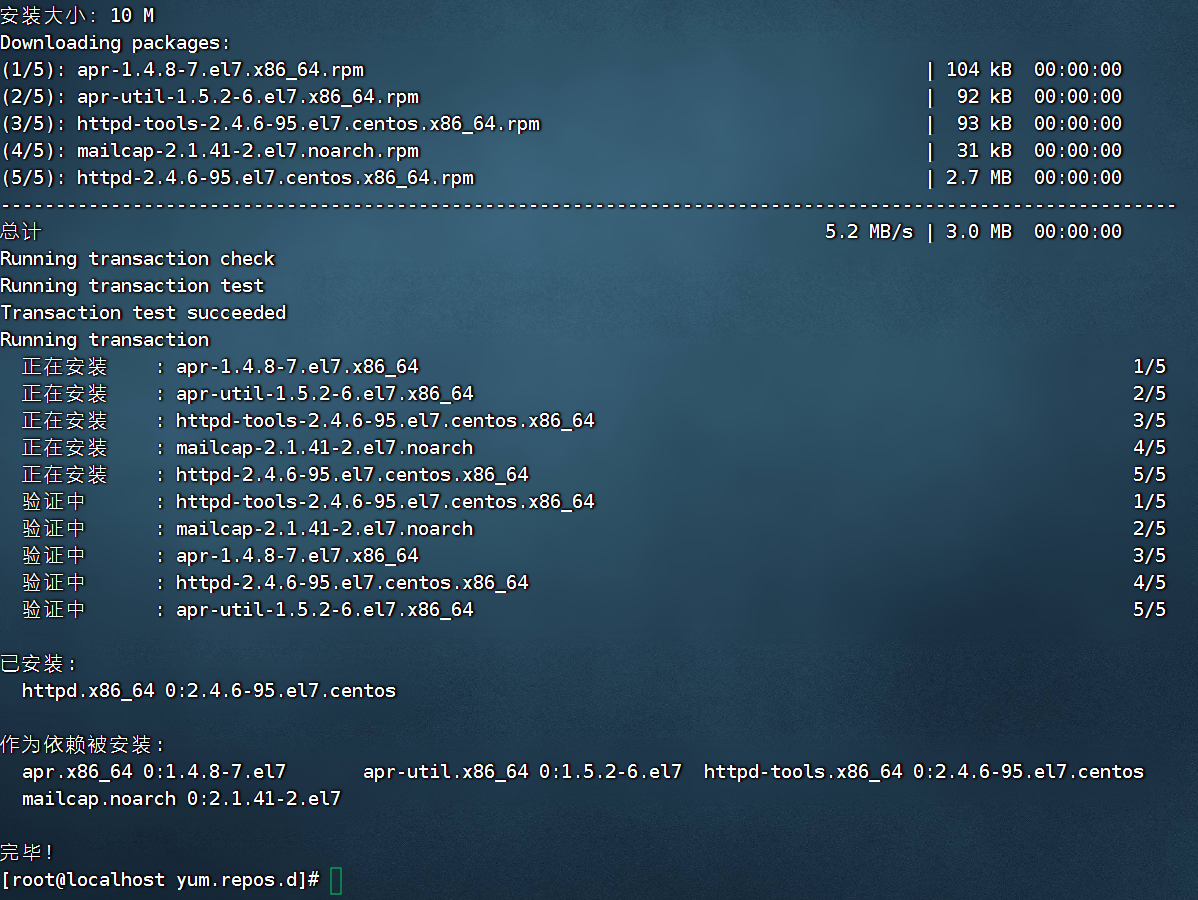The height and width of the screenshot is (900, 1198).
Task: Click the 5.2 MB/s download speed
Action: pyautogui.click(x=869, y=232)
